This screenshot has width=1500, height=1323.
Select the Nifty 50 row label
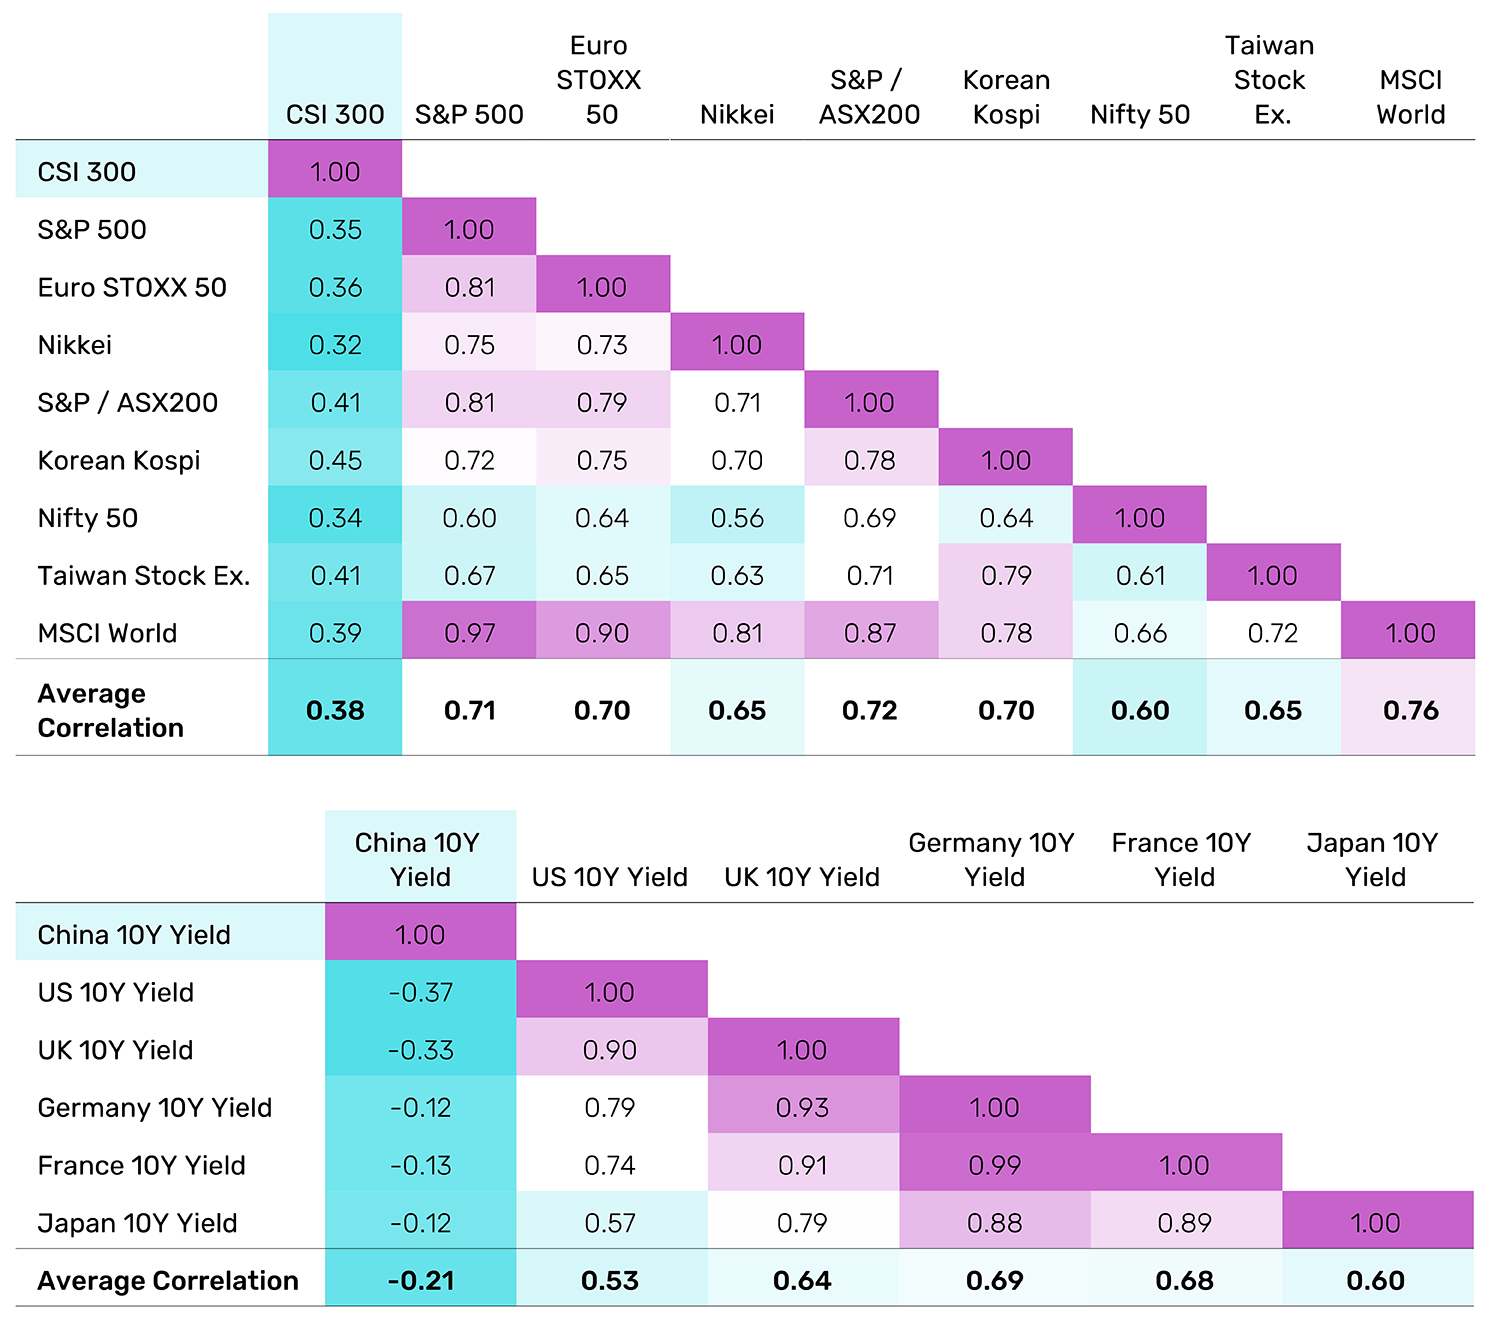[x=88, y=518]
